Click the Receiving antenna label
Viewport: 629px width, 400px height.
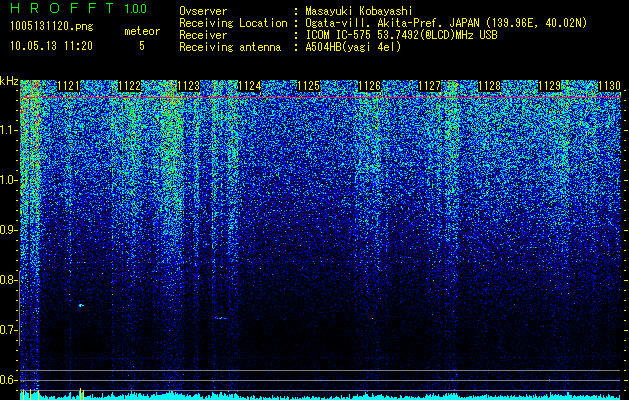coord(230,47)
